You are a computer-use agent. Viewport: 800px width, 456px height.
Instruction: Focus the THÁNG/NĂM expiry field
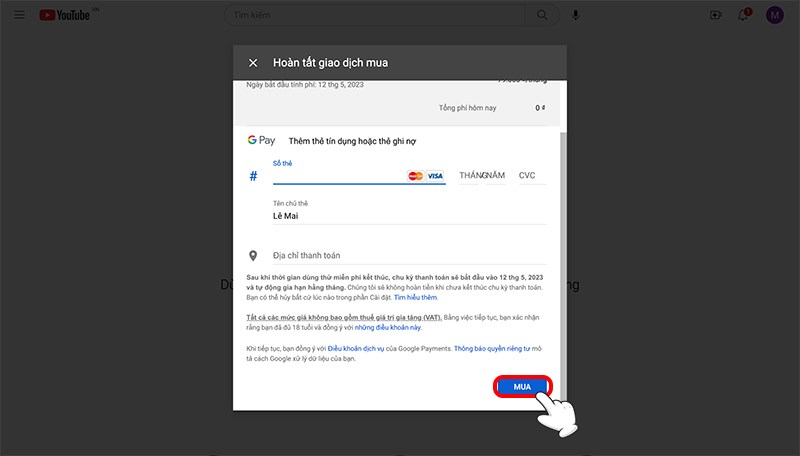click(x=482, y=175)
